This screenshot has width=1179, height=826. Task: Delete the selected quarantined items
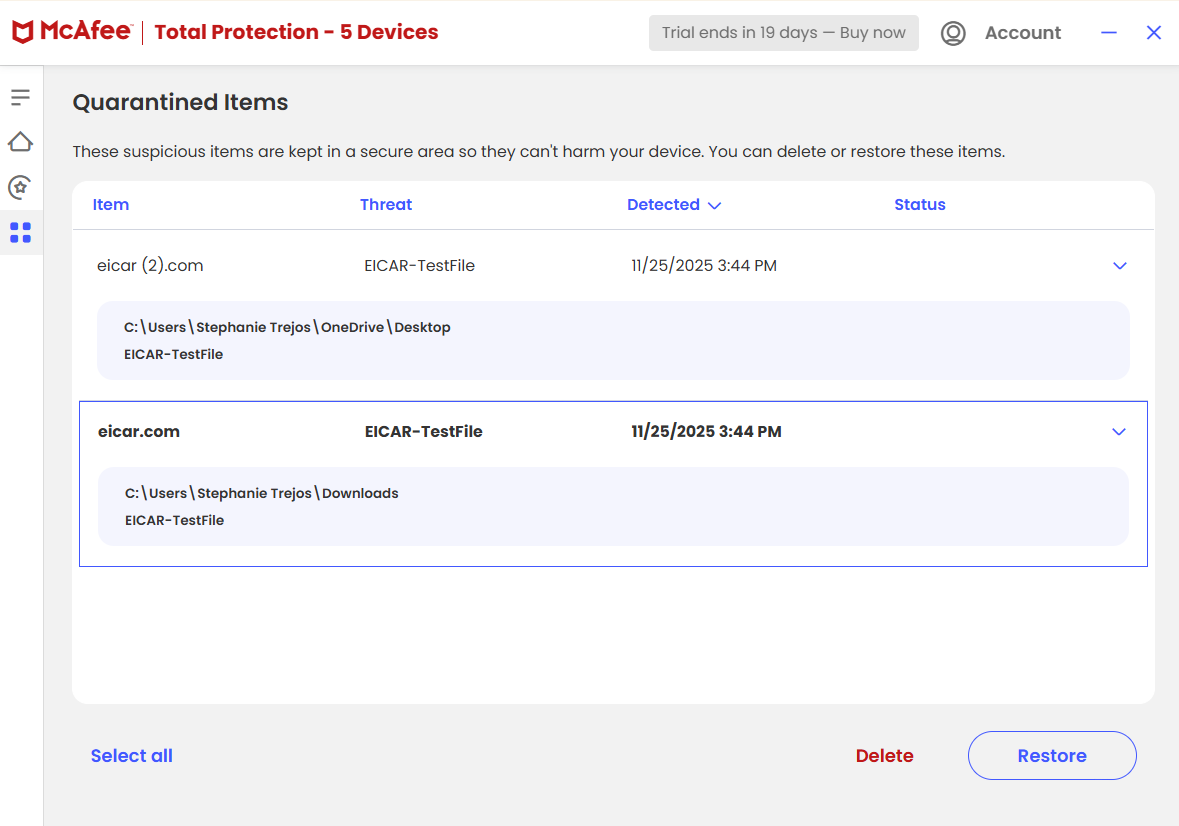click(884, 755)
